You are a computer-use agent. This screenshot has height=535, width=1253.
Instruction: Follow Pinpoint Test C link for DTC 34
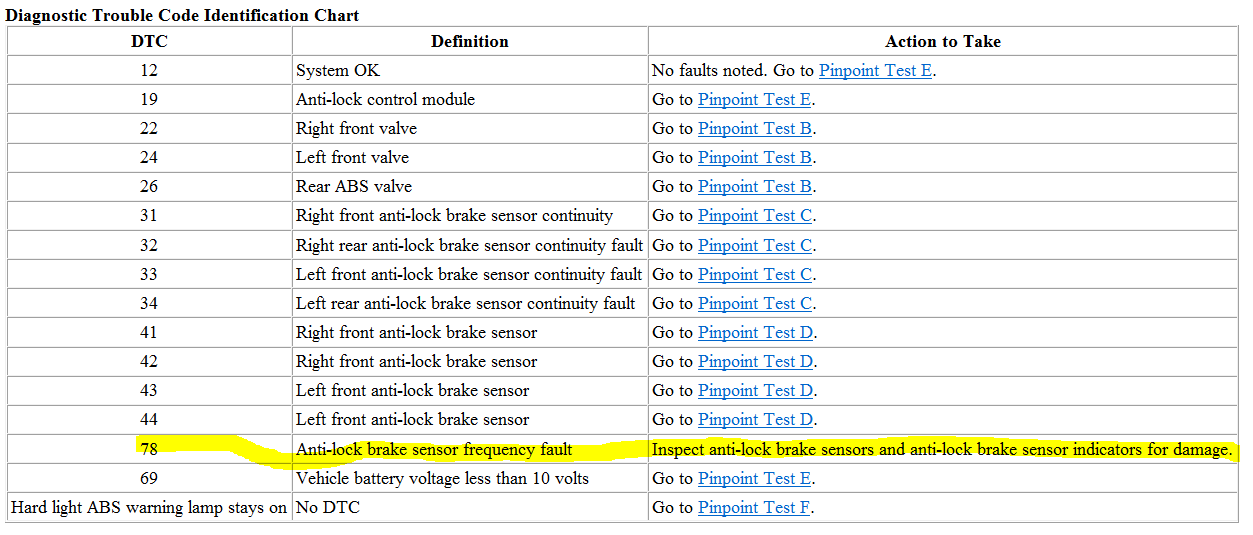754,303
